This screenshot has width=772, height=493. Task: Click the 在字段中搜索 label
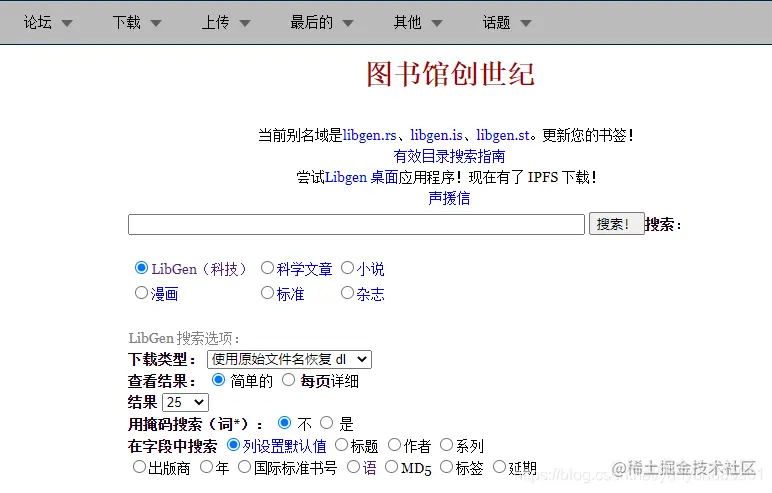(x=172, y=446)
